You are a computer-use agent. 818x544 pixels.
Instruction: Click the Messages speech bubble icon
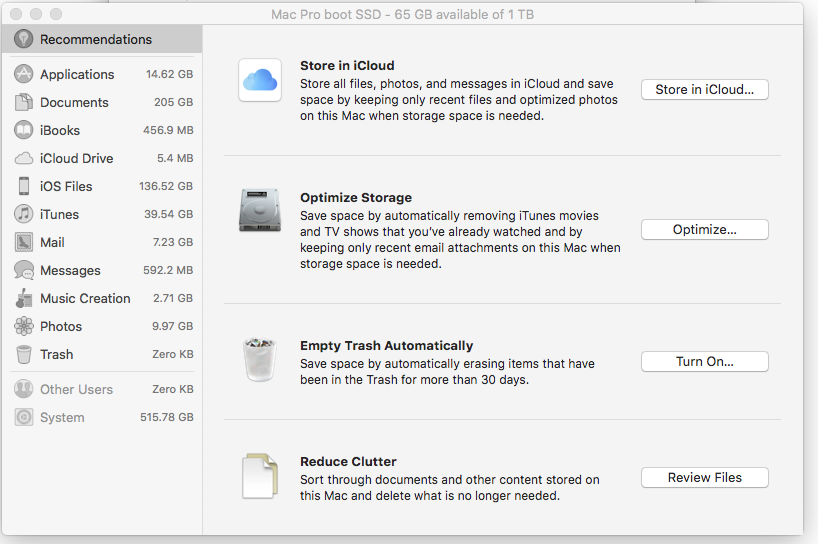[24, 270]
